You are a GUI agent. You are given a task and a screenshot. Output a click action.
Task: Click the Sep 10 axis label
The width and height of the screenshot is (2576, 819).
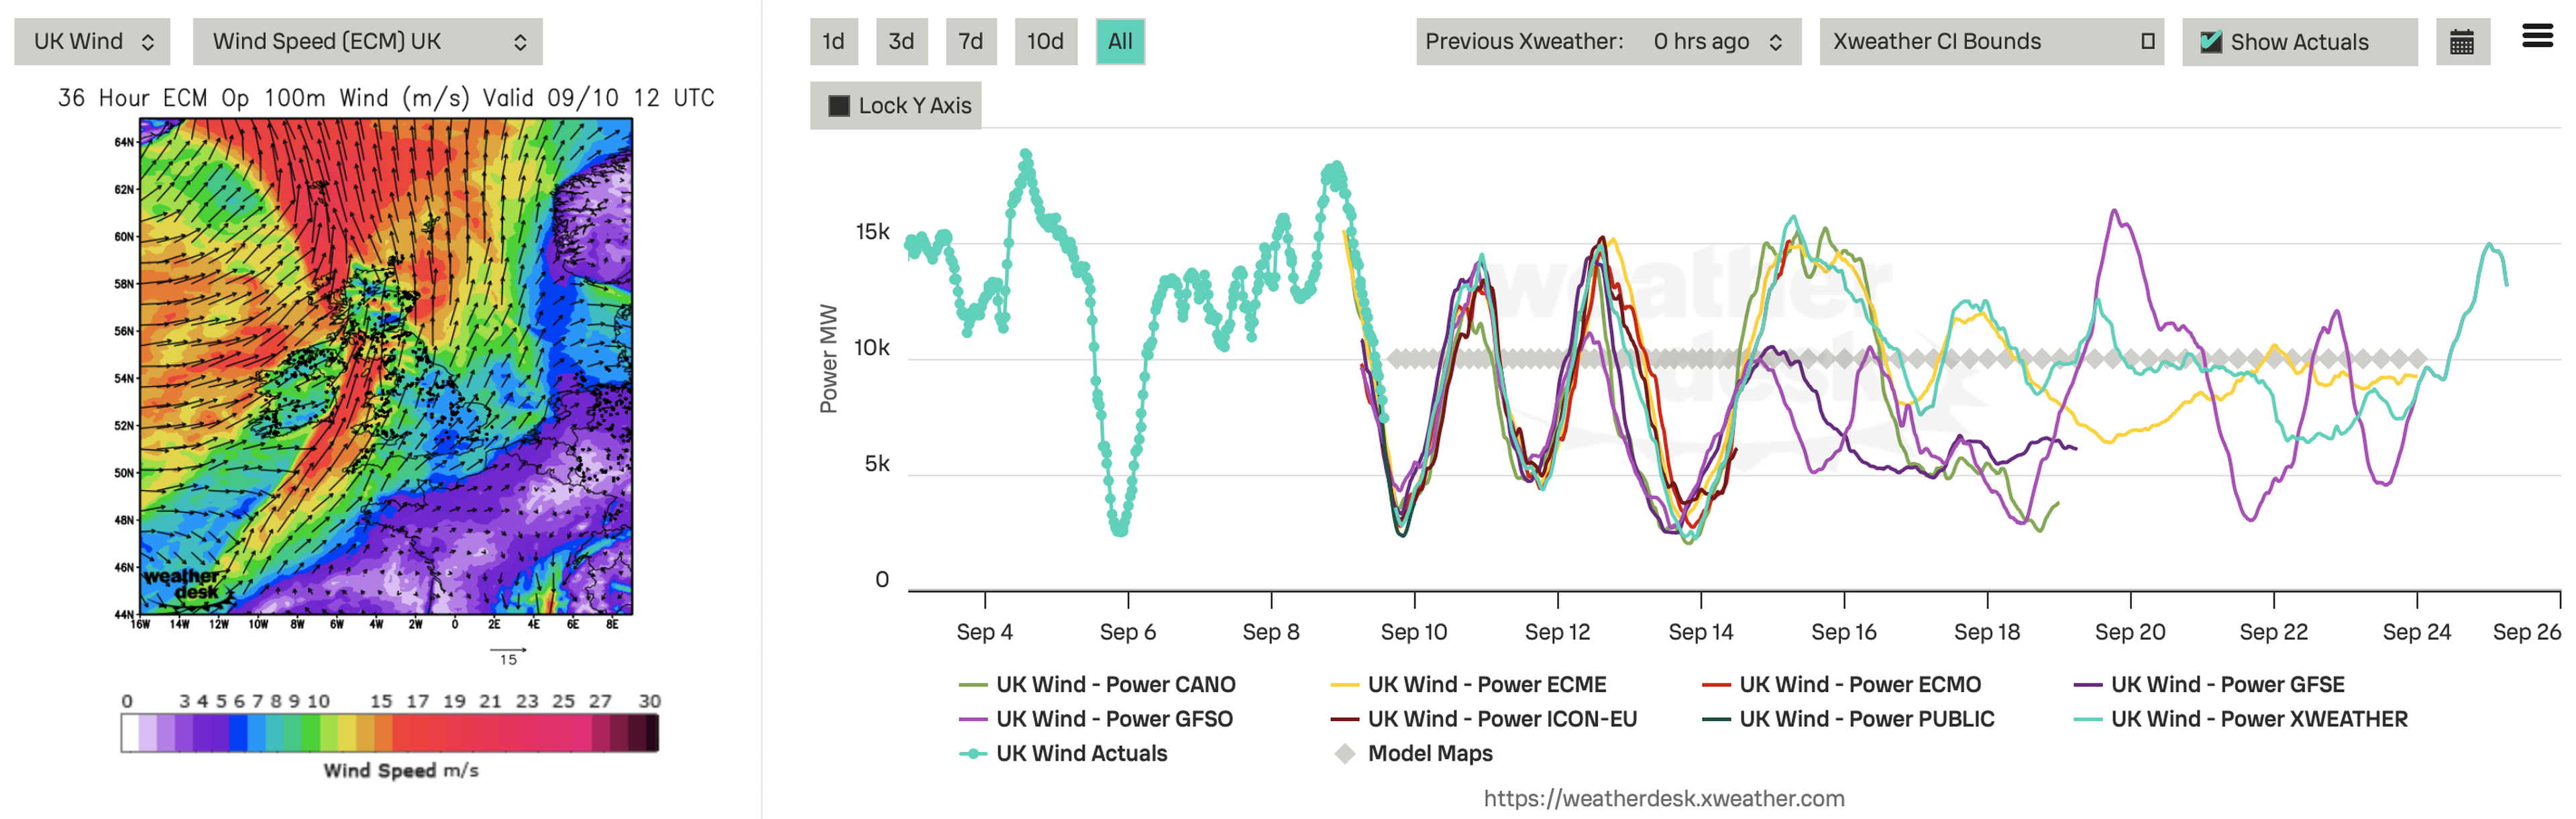pyautogui.click(x=1413, y=632)
